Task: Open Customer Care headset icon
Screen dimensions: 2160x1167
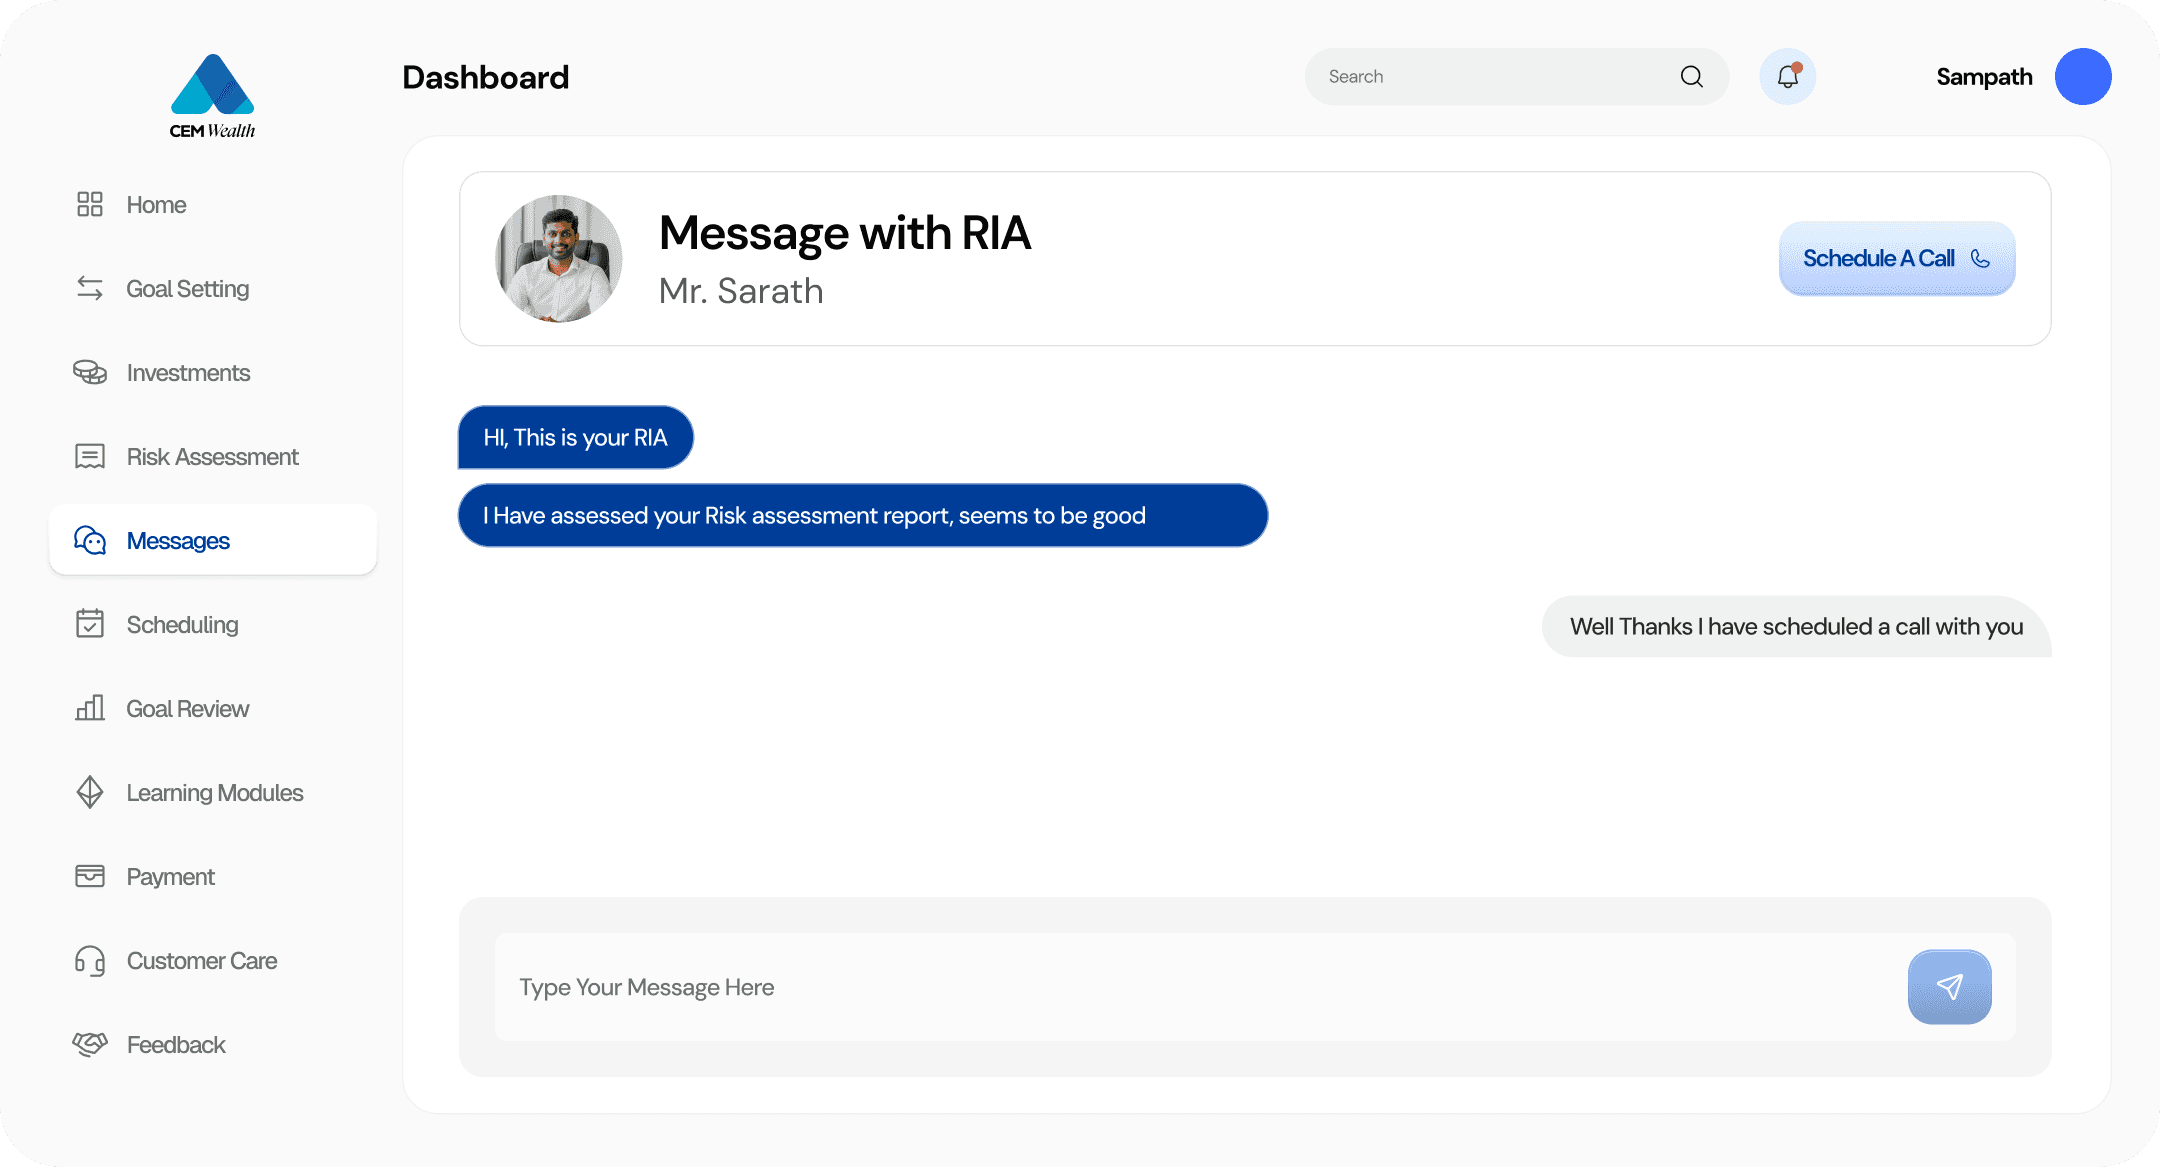Action: coord(90,960)
